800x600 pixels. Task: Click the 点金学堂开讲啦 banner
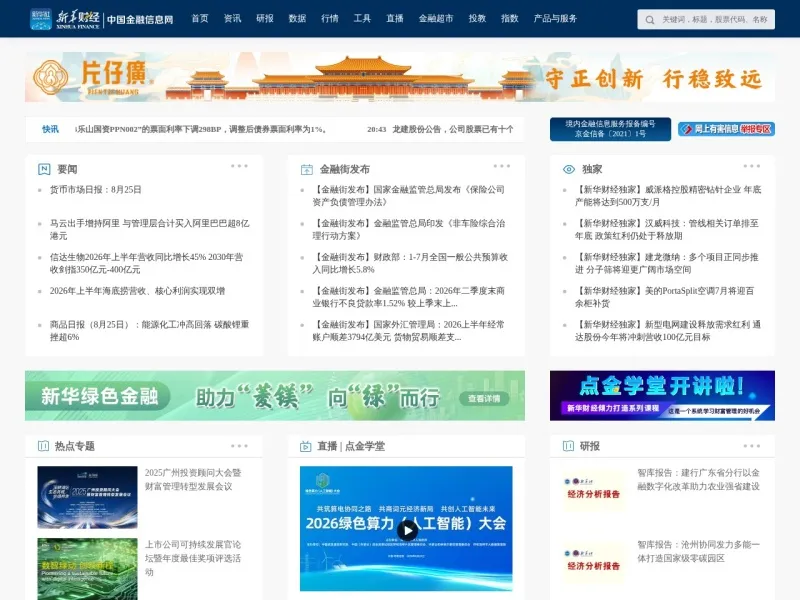click(x=662, y=395)
